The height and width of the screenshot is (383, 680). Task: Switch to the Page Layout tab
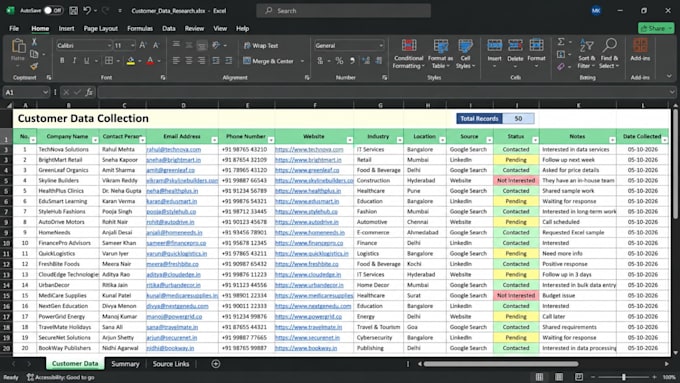click(101, 28)
